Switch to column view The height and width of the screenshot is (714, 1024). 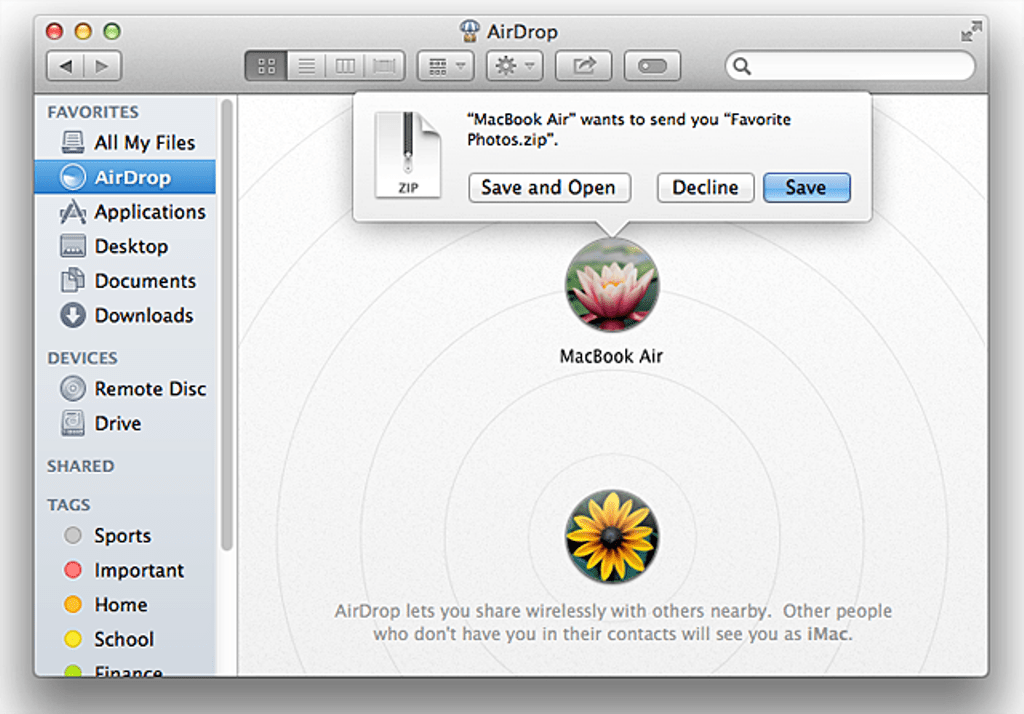coord(345,66)
